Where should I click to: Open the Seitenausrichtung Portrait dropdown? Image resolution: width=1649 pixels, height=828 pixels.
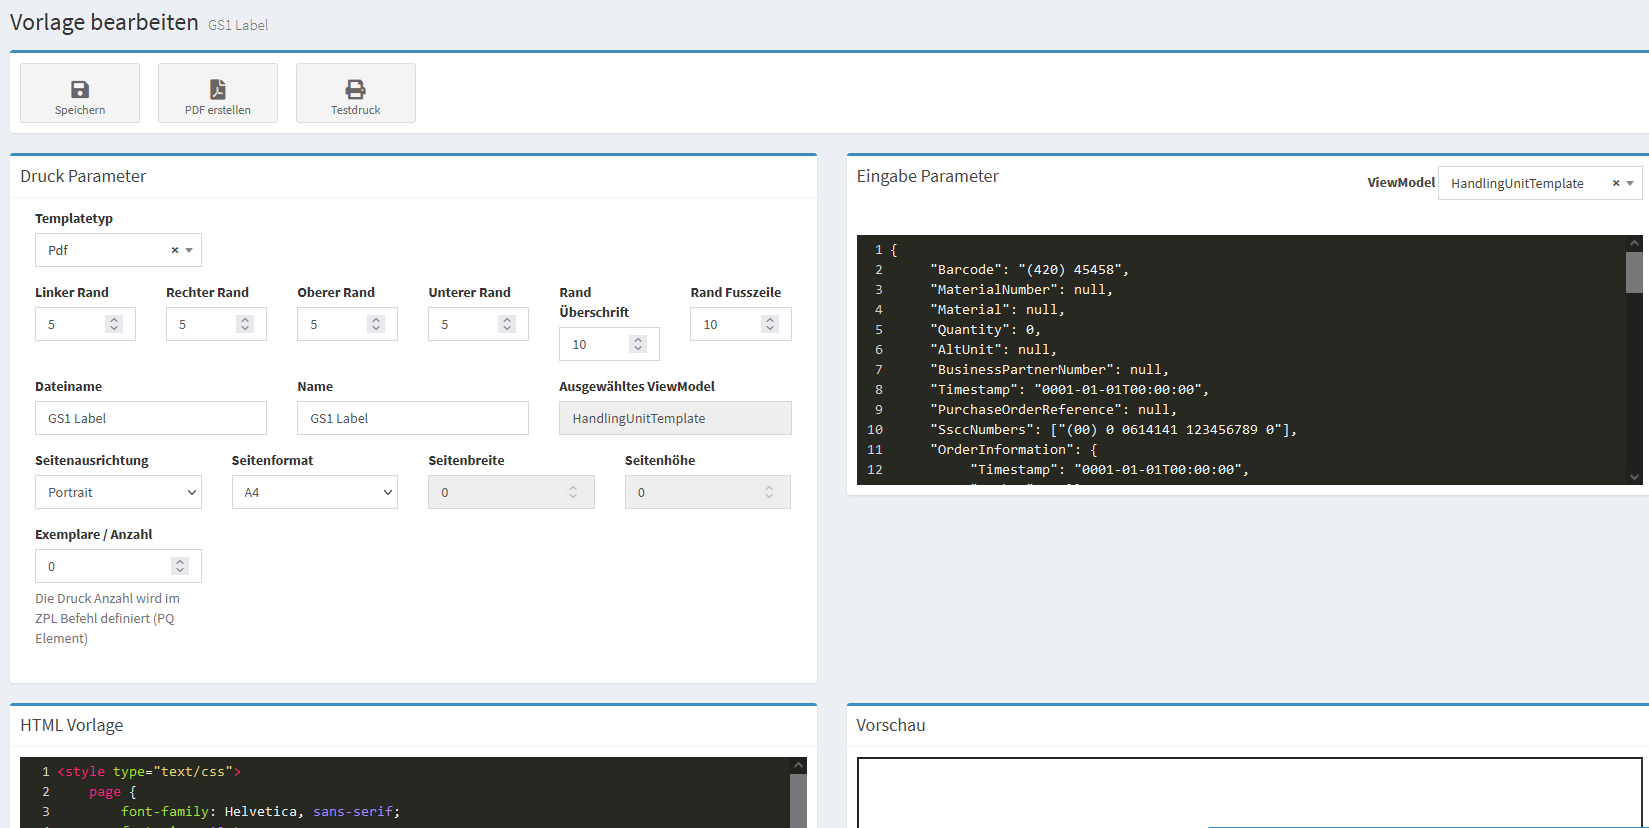click(118, 492)
